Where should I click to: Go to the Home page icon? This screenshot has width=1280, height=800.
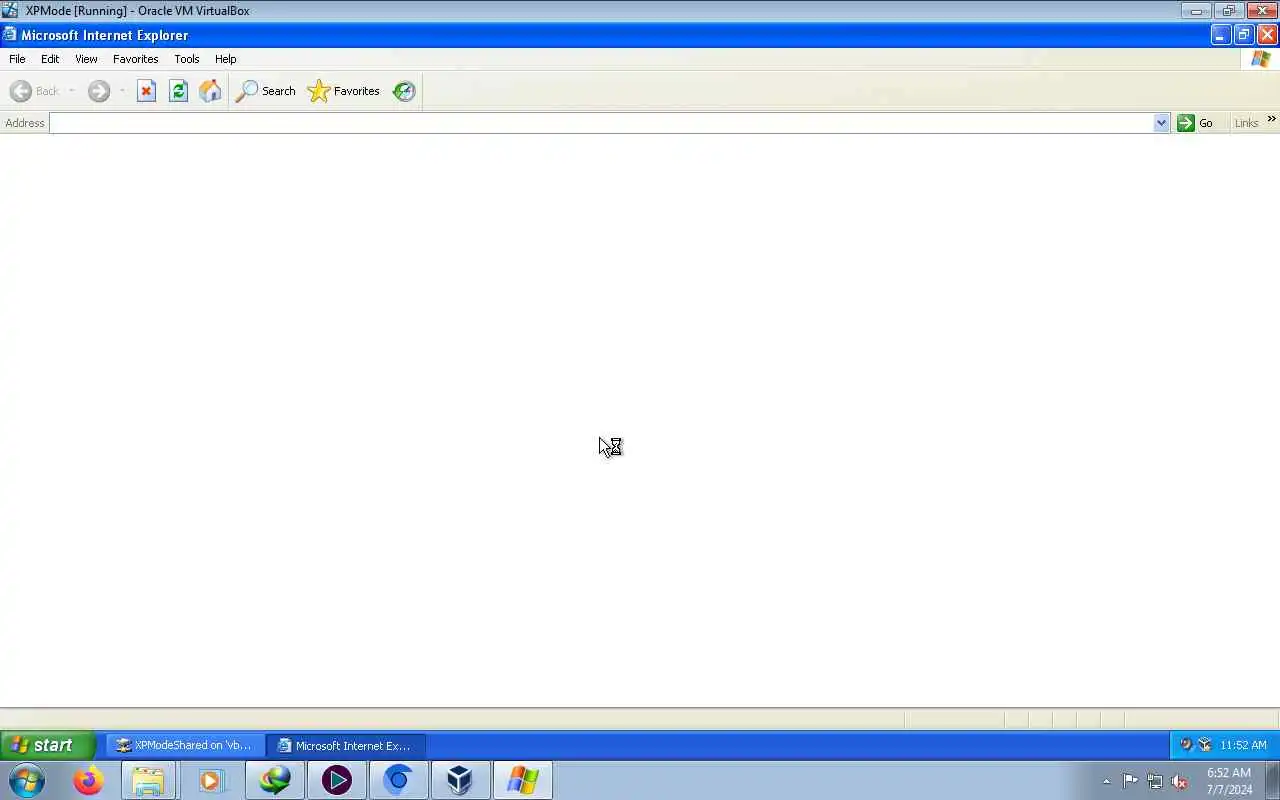(x=210, y=91)
